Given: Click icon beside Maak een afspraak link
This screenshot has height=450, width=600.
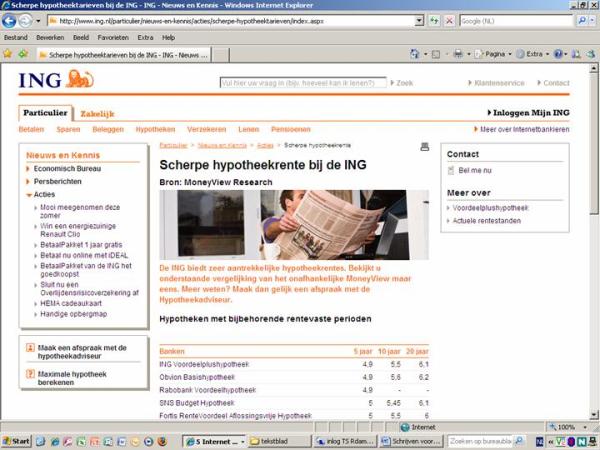Looking at the screenshot, I should [30, 347].
